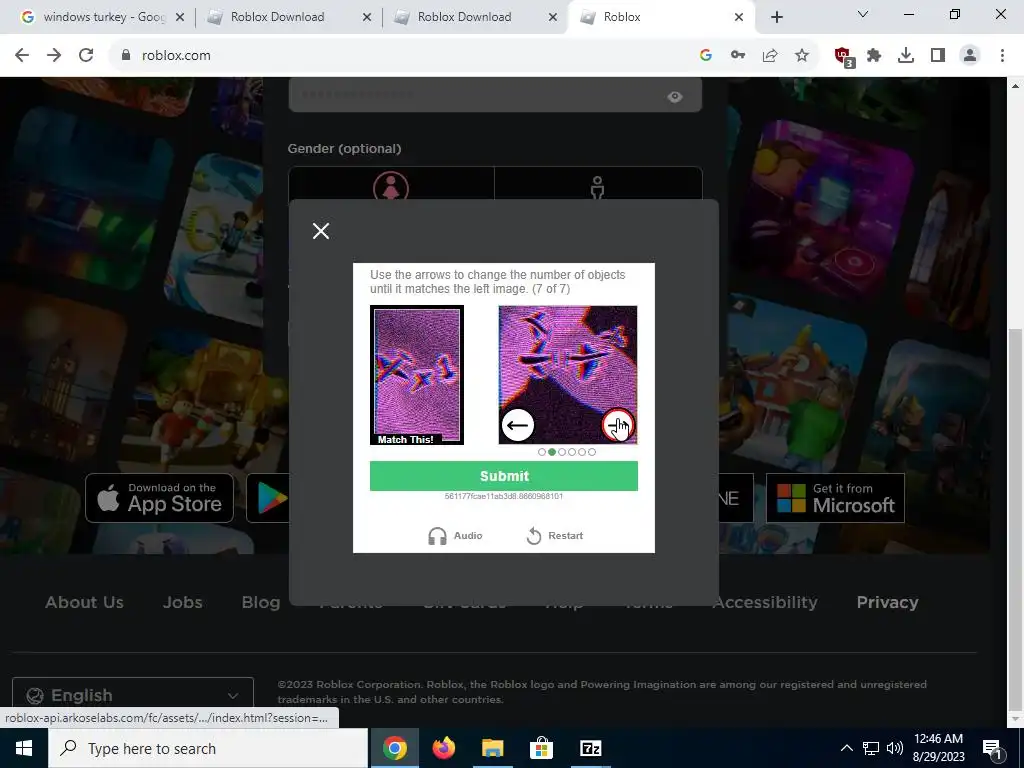Share this page via the share icon

(x=770, y=56)
